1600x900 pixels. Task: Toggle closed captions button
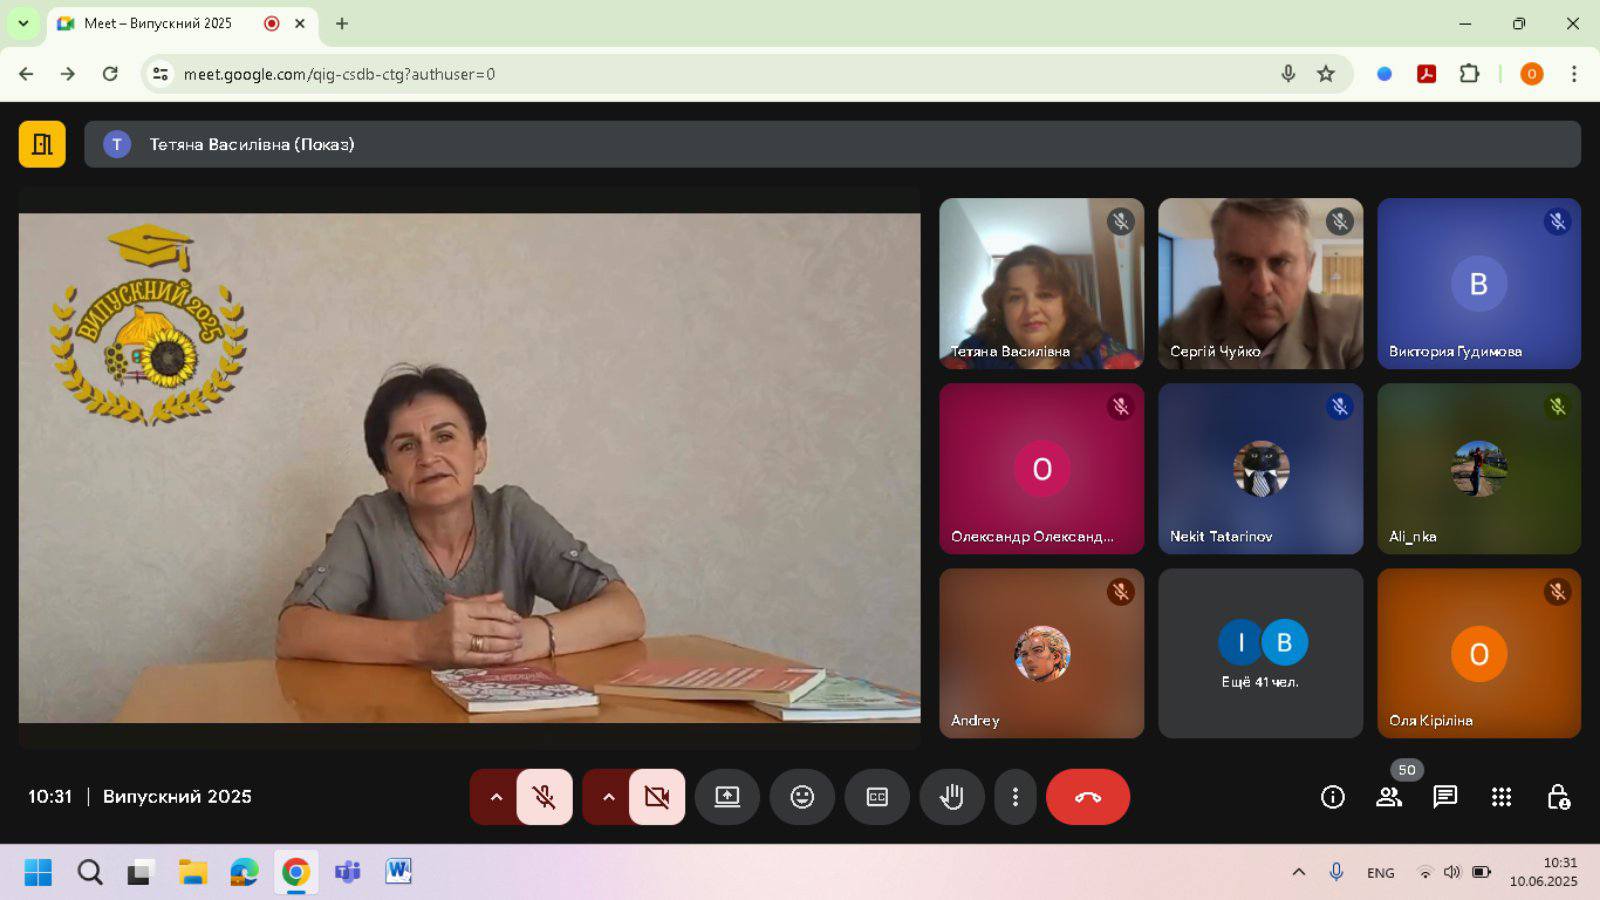[x=877, y=797]
